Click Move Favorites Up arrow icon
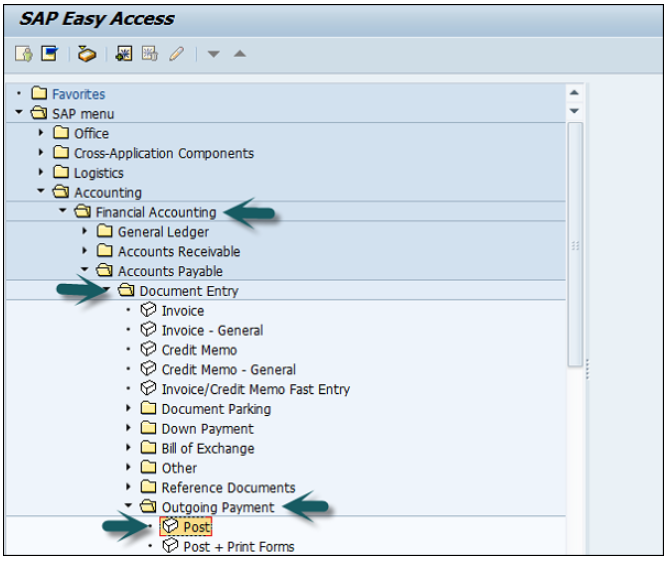 click(x=239, y=54)
